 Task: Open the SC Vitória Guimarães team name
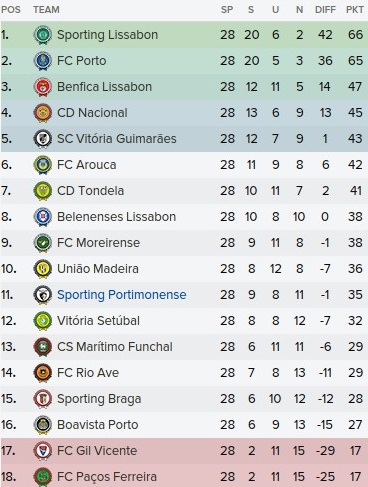click(117, 139)
